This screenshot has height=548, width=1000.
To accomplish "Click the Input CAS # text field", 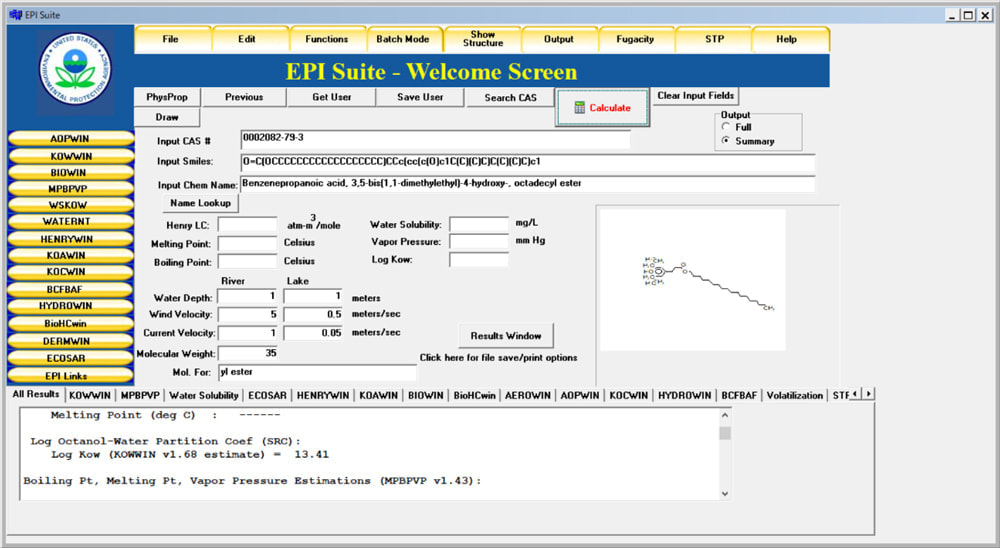I will coord(435,139).
